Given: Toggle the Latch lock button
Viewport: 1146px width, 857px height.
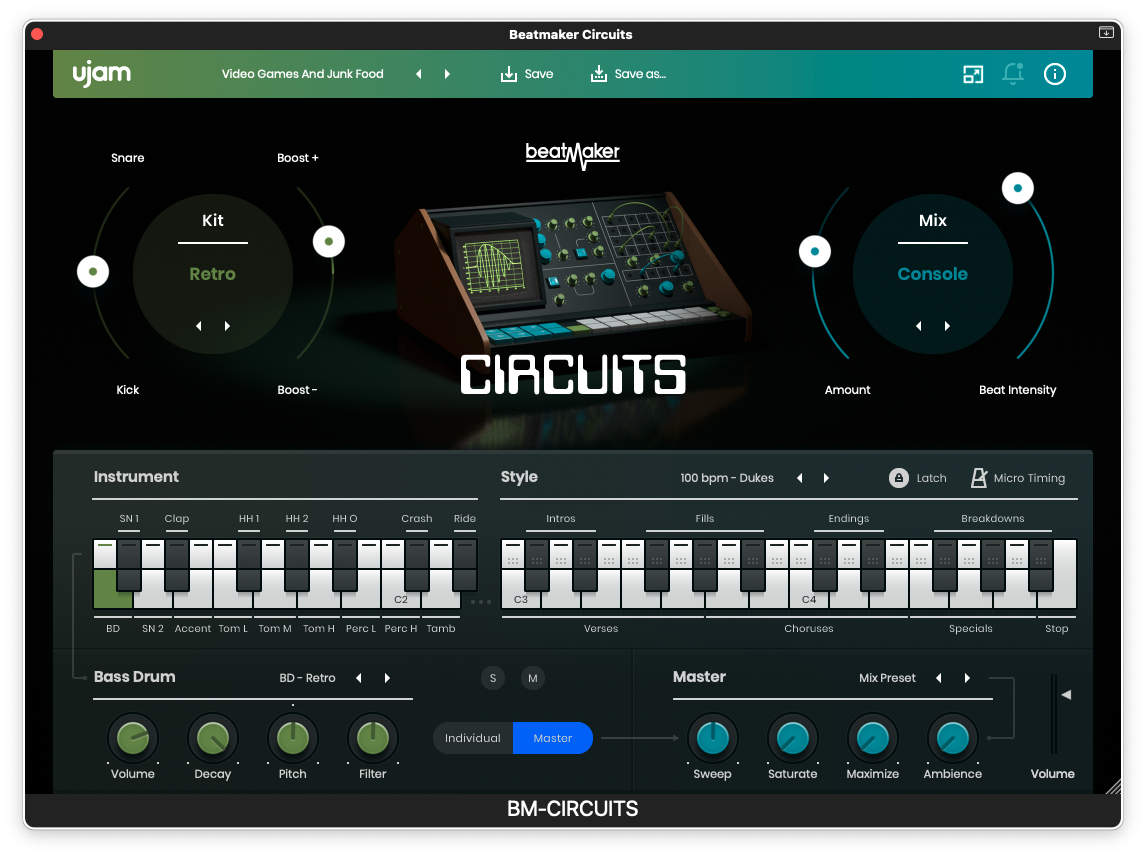Looking at the screenshot, I should [x=899, y=478].
